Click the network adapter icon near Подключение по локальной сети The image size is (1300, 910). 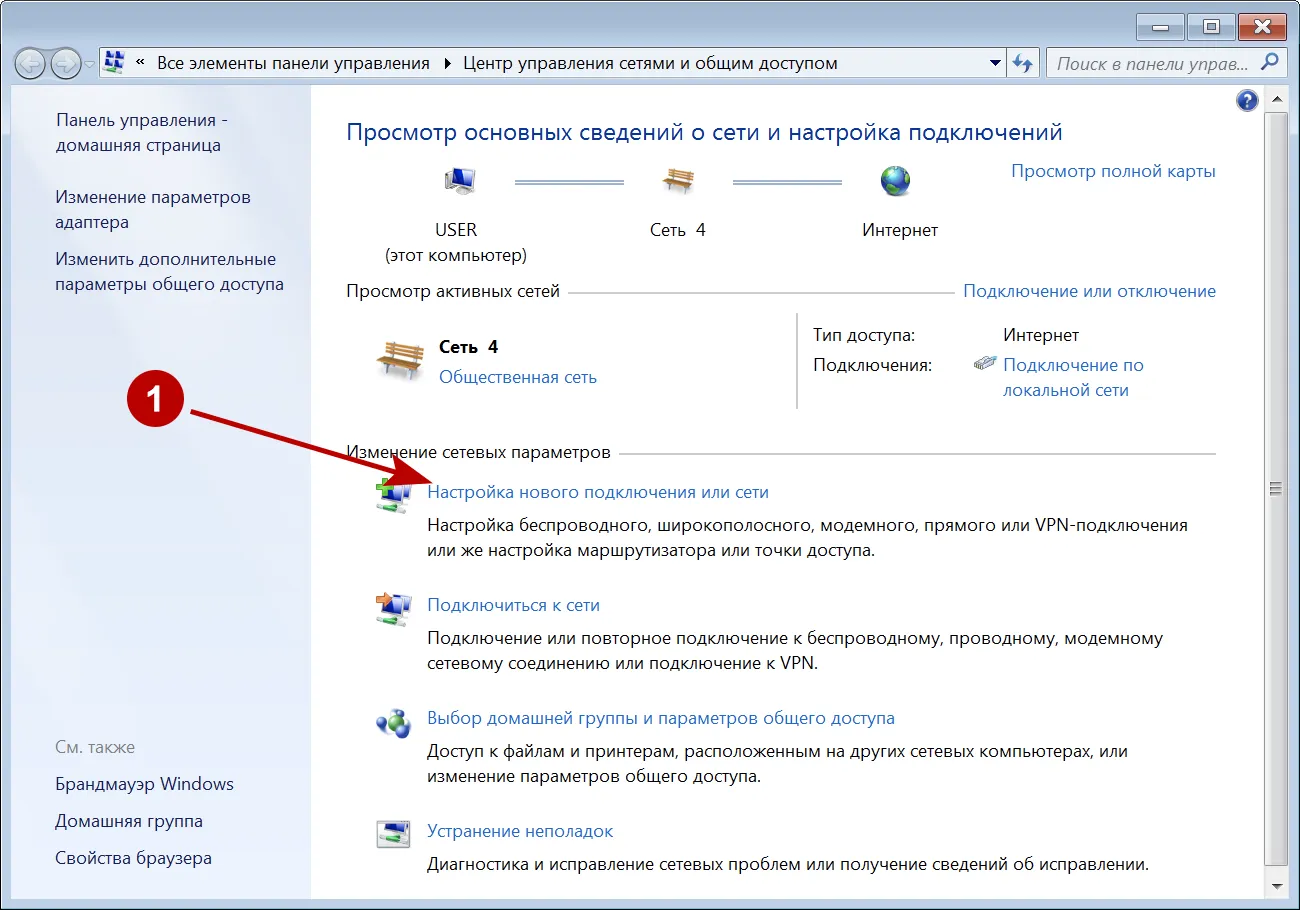coord(988,364)
